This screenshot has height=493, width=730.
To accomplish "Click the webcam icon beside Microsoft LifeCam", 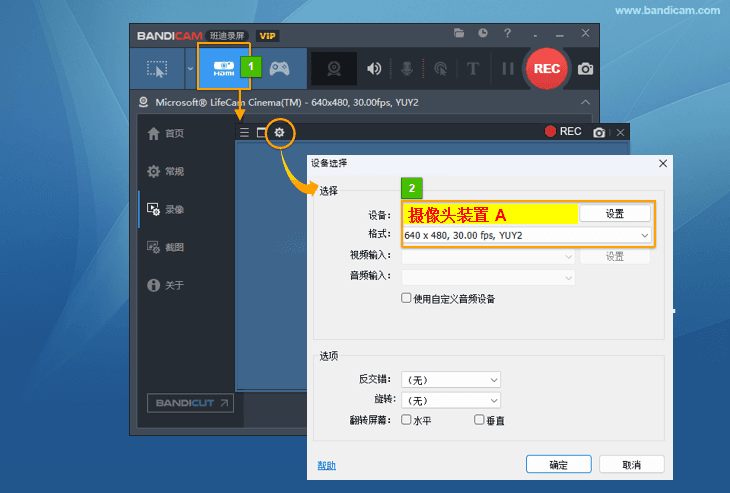I will click(x=143, y=102).
